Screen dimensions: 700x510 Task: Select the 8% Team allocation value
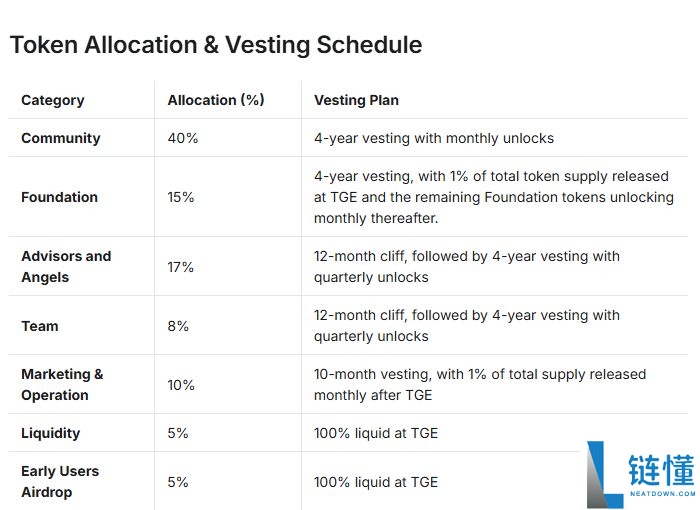[178, 326]
